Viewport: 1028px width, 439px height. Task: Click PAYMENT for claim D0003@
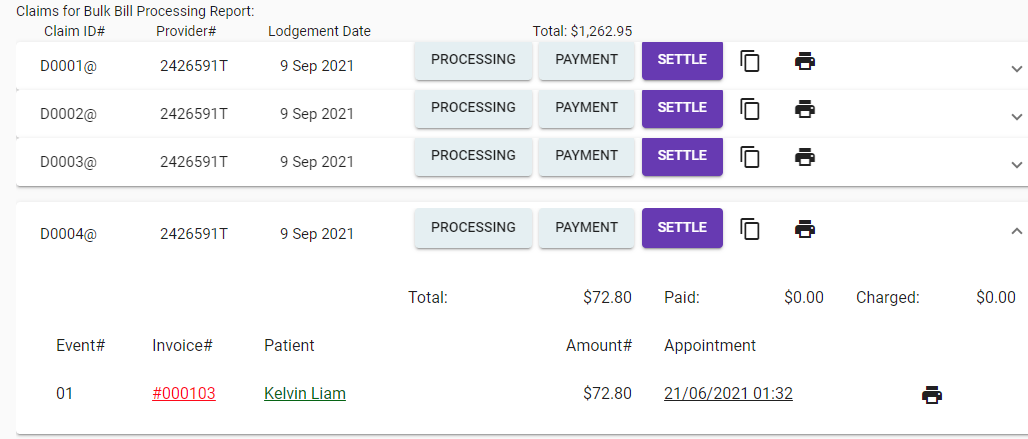pyautogui.click(x=586, y=156)
